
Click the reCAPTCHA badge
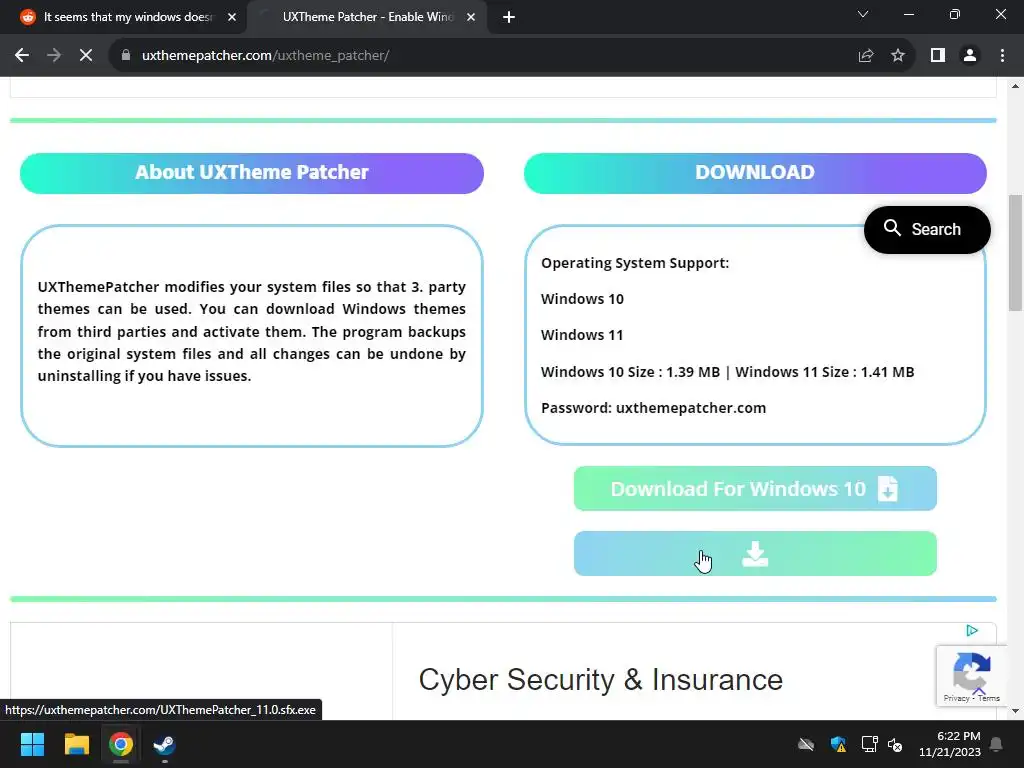pos(972,676)
